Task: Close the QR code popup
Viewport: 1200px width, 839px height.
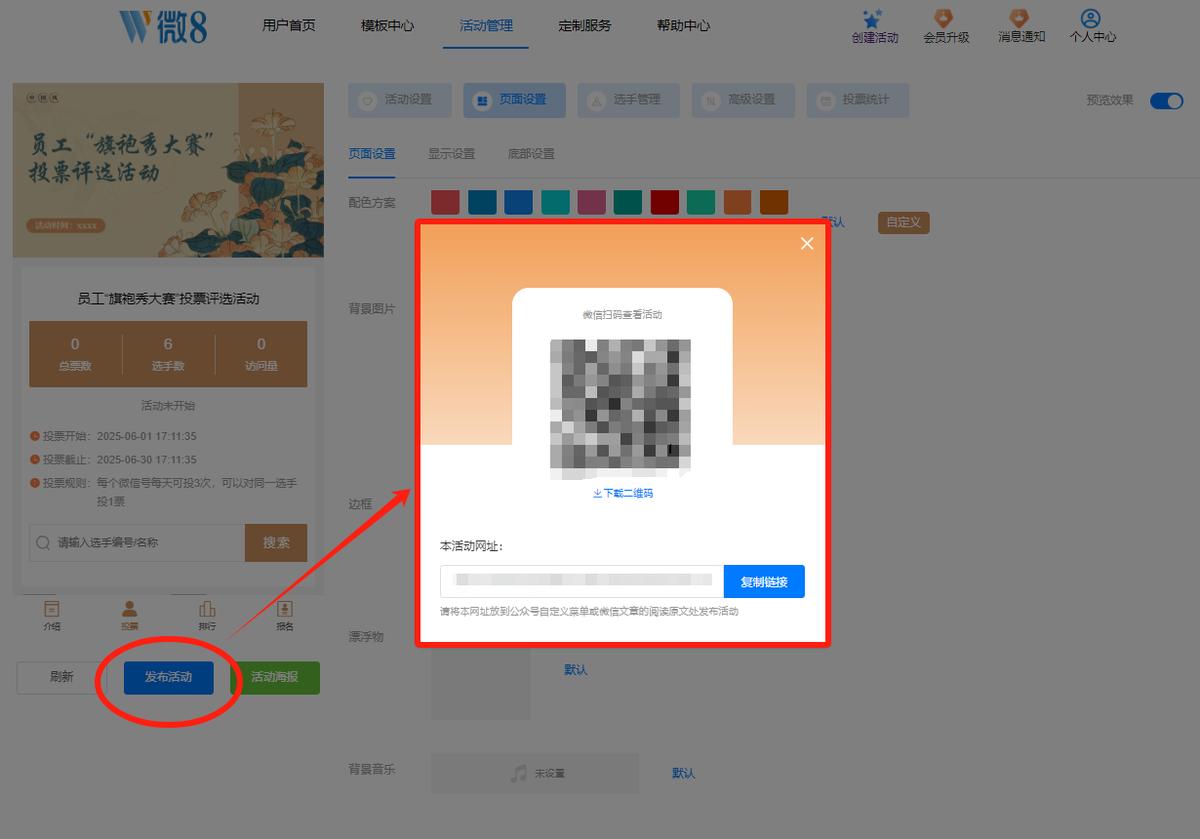Action: click(807, 244)
